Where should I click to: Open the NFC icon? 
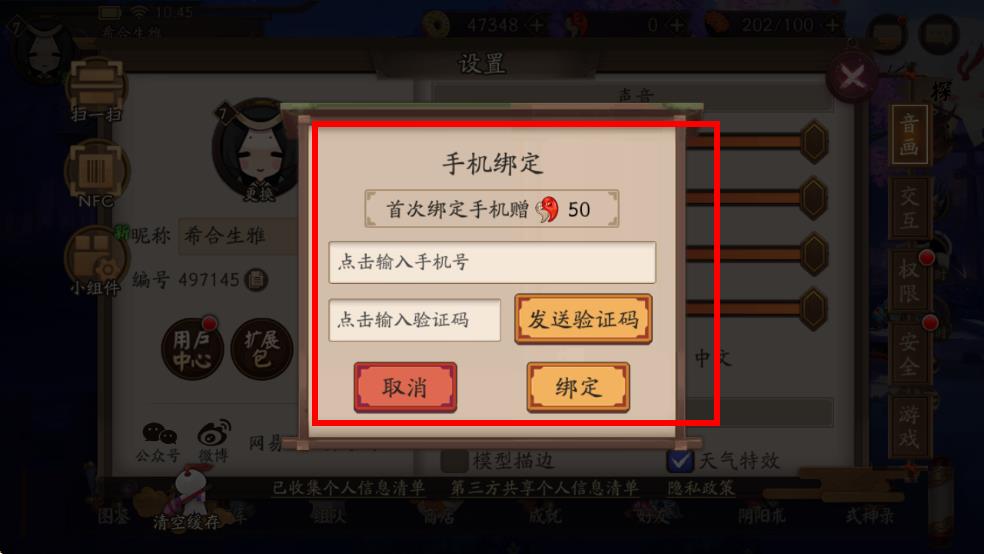click(96, 173)
